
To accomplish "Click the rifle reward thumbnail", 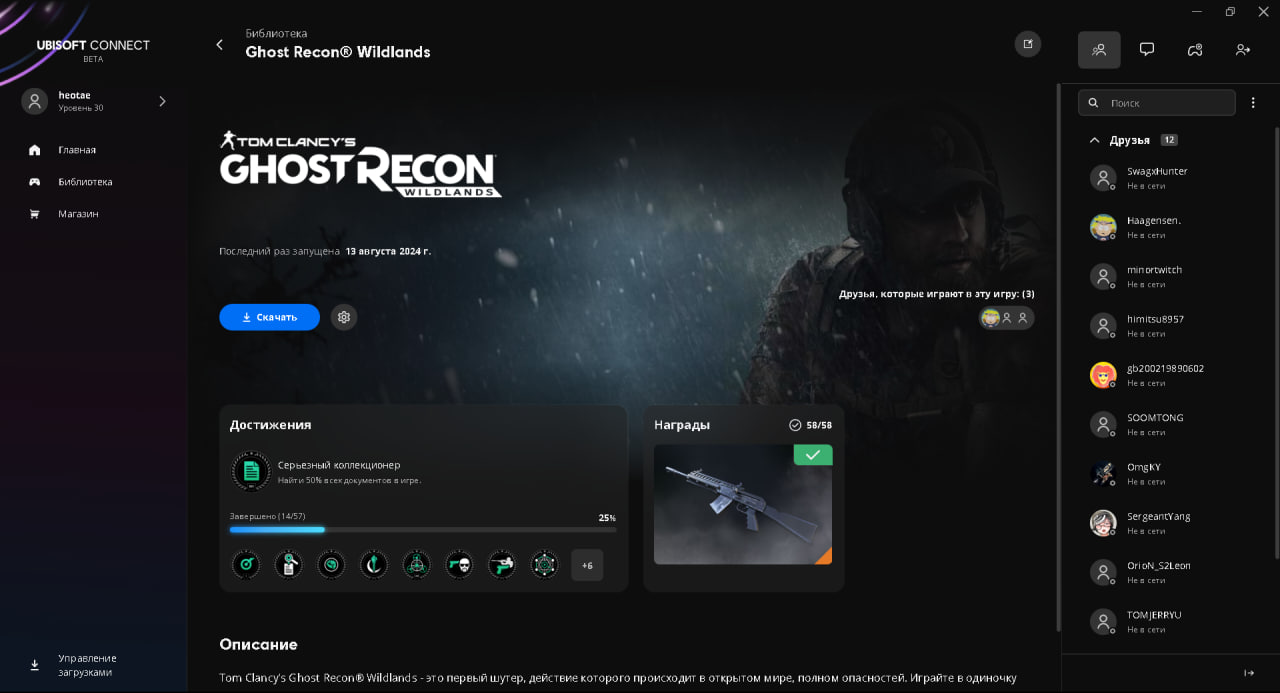I will pyautogui.click(x=743, y=504).
